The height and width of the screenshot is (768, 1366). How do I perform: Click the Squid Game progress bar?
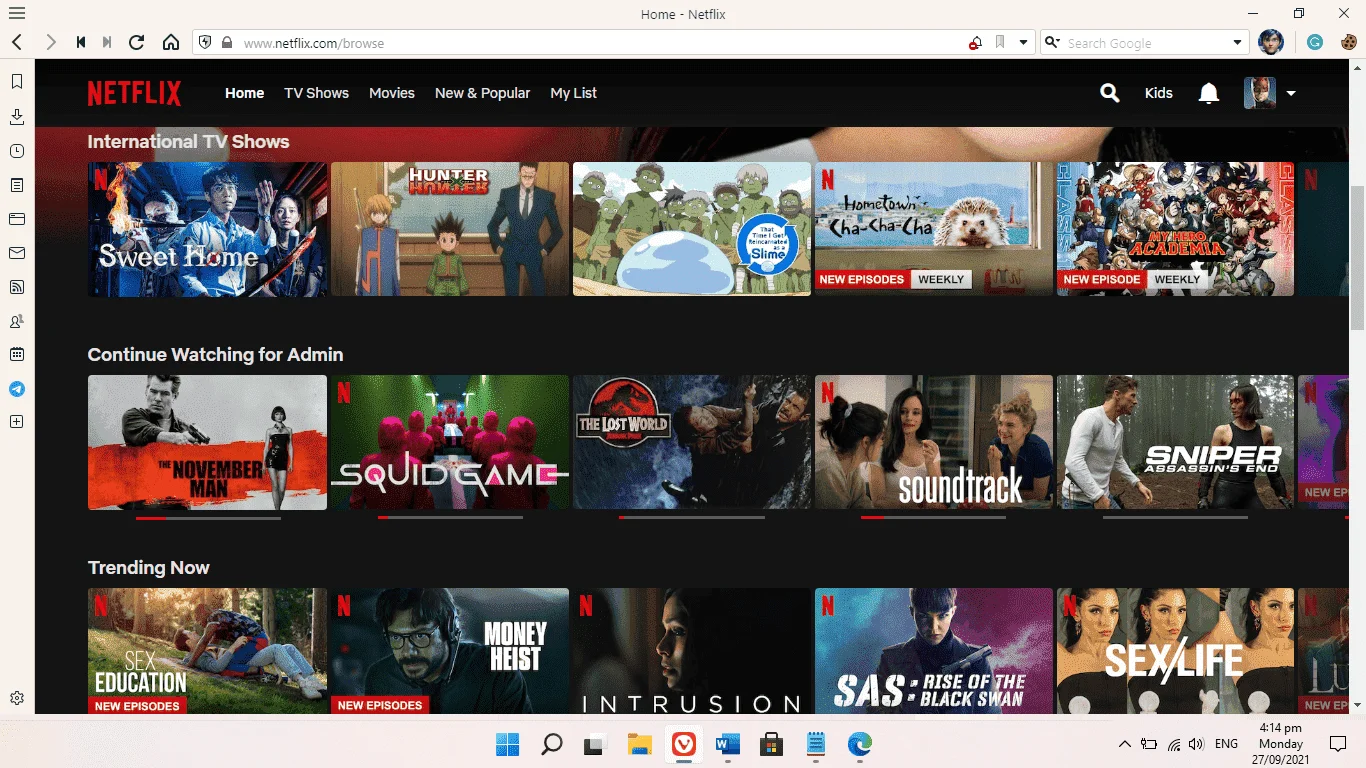450,518
